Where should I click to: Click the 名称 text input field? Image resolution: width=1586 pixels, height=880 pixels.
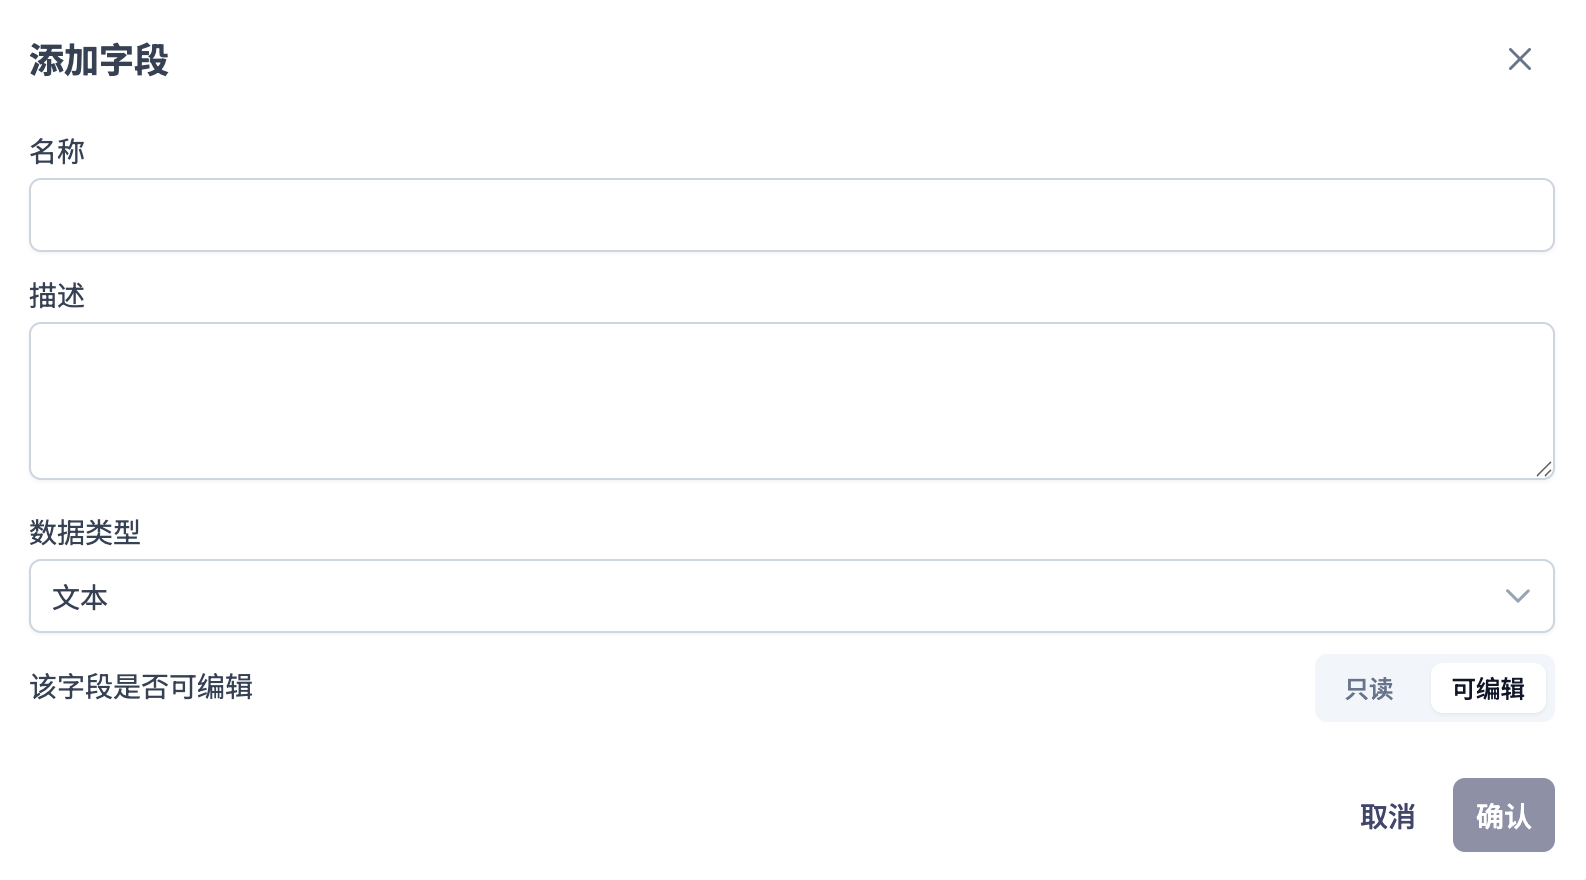coord(791,215)
